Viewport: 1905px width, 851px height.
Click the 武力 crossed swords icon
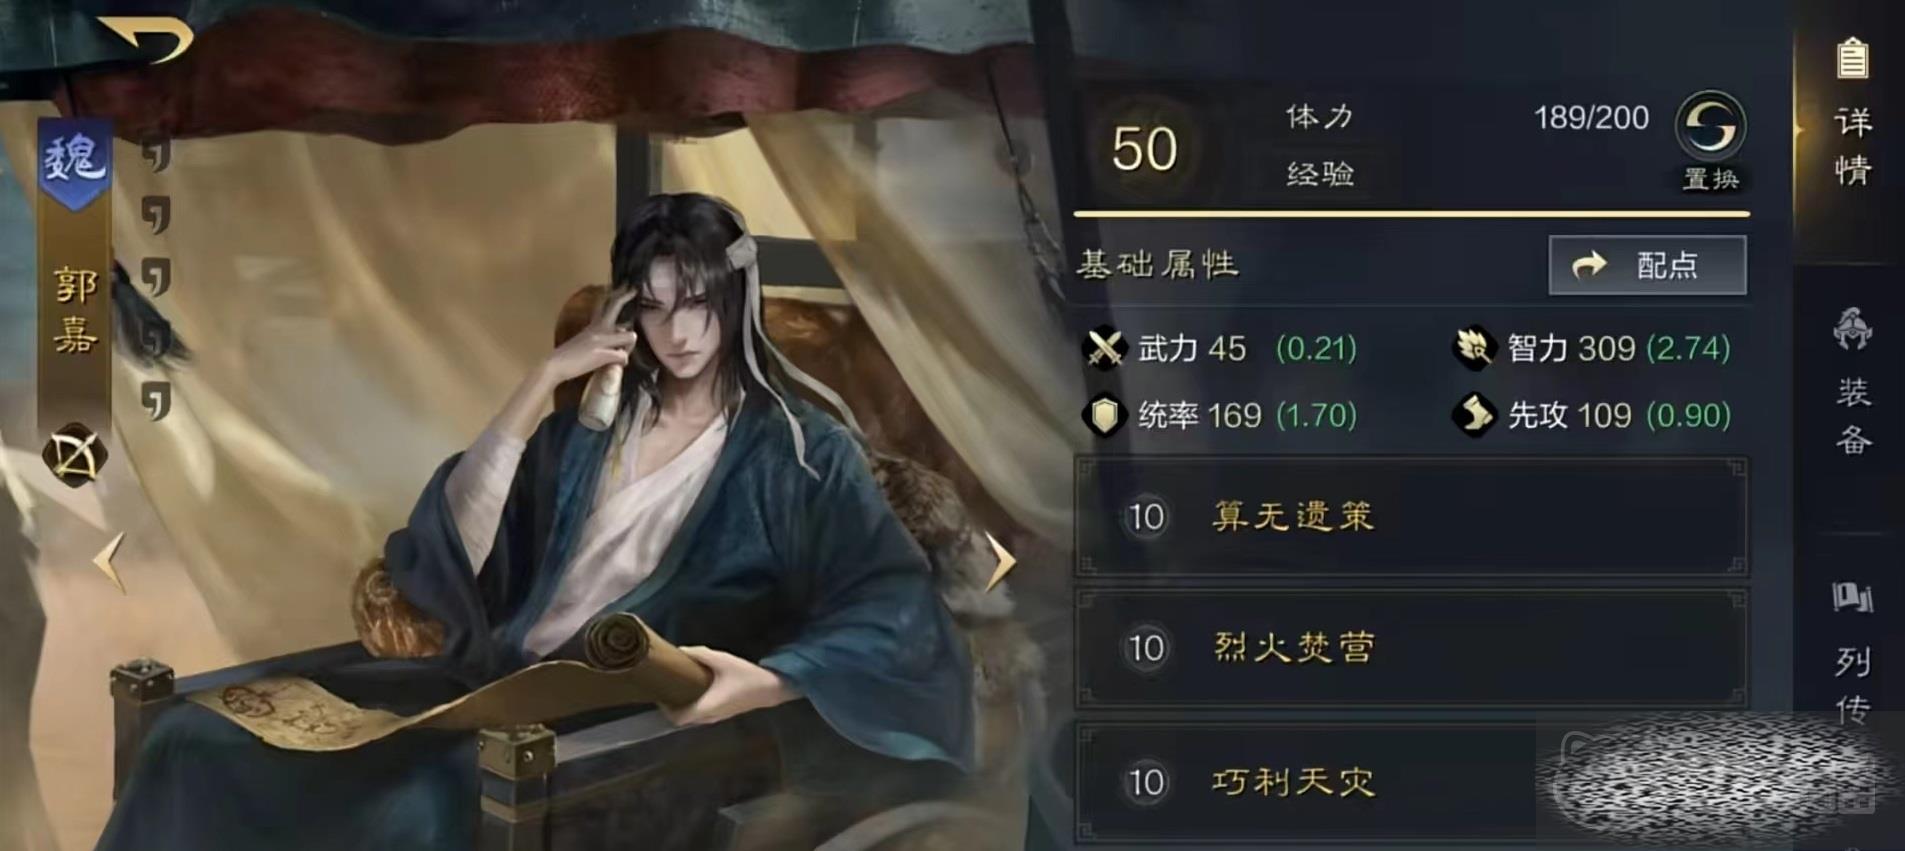[1104, 349]
